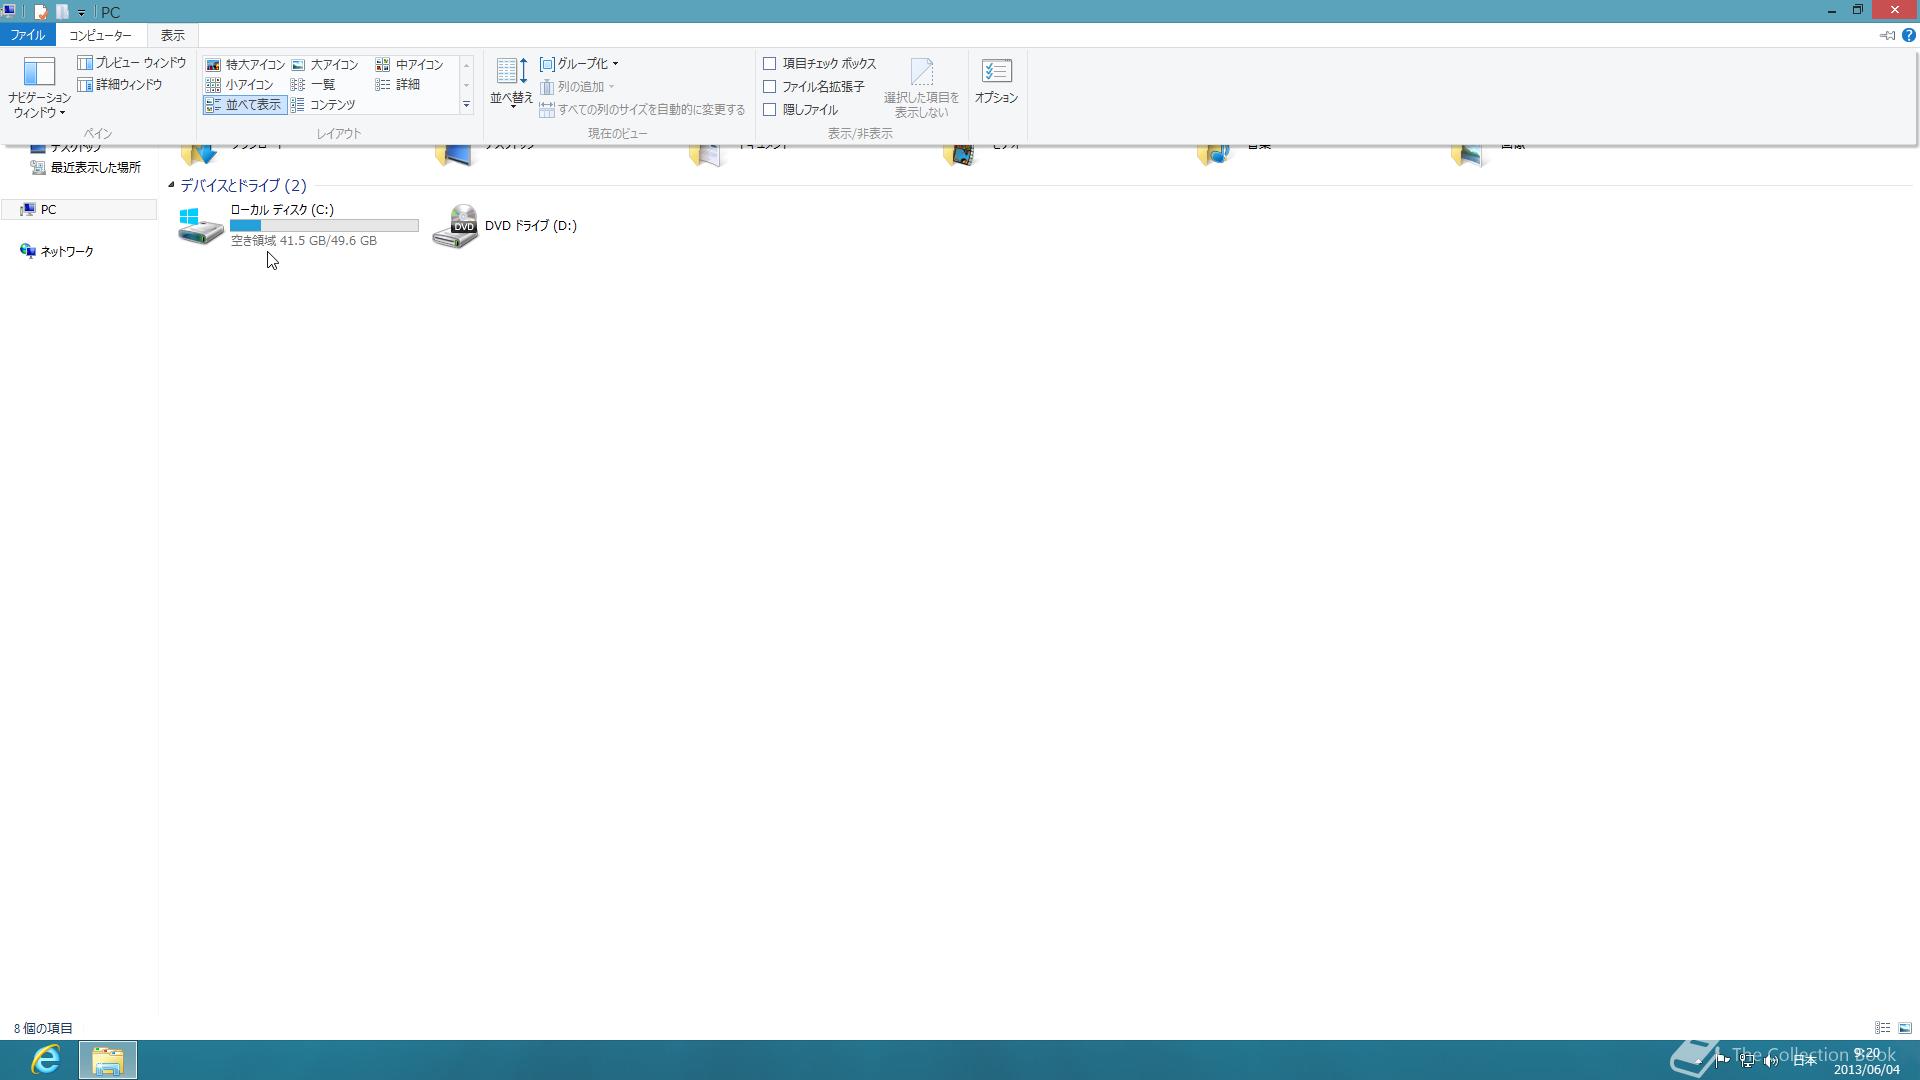This screenshot has width=1920, height=1080.
Task: Click the 空き領域 41.5 GB/49.6 GB text
Action: pos(304,241)
